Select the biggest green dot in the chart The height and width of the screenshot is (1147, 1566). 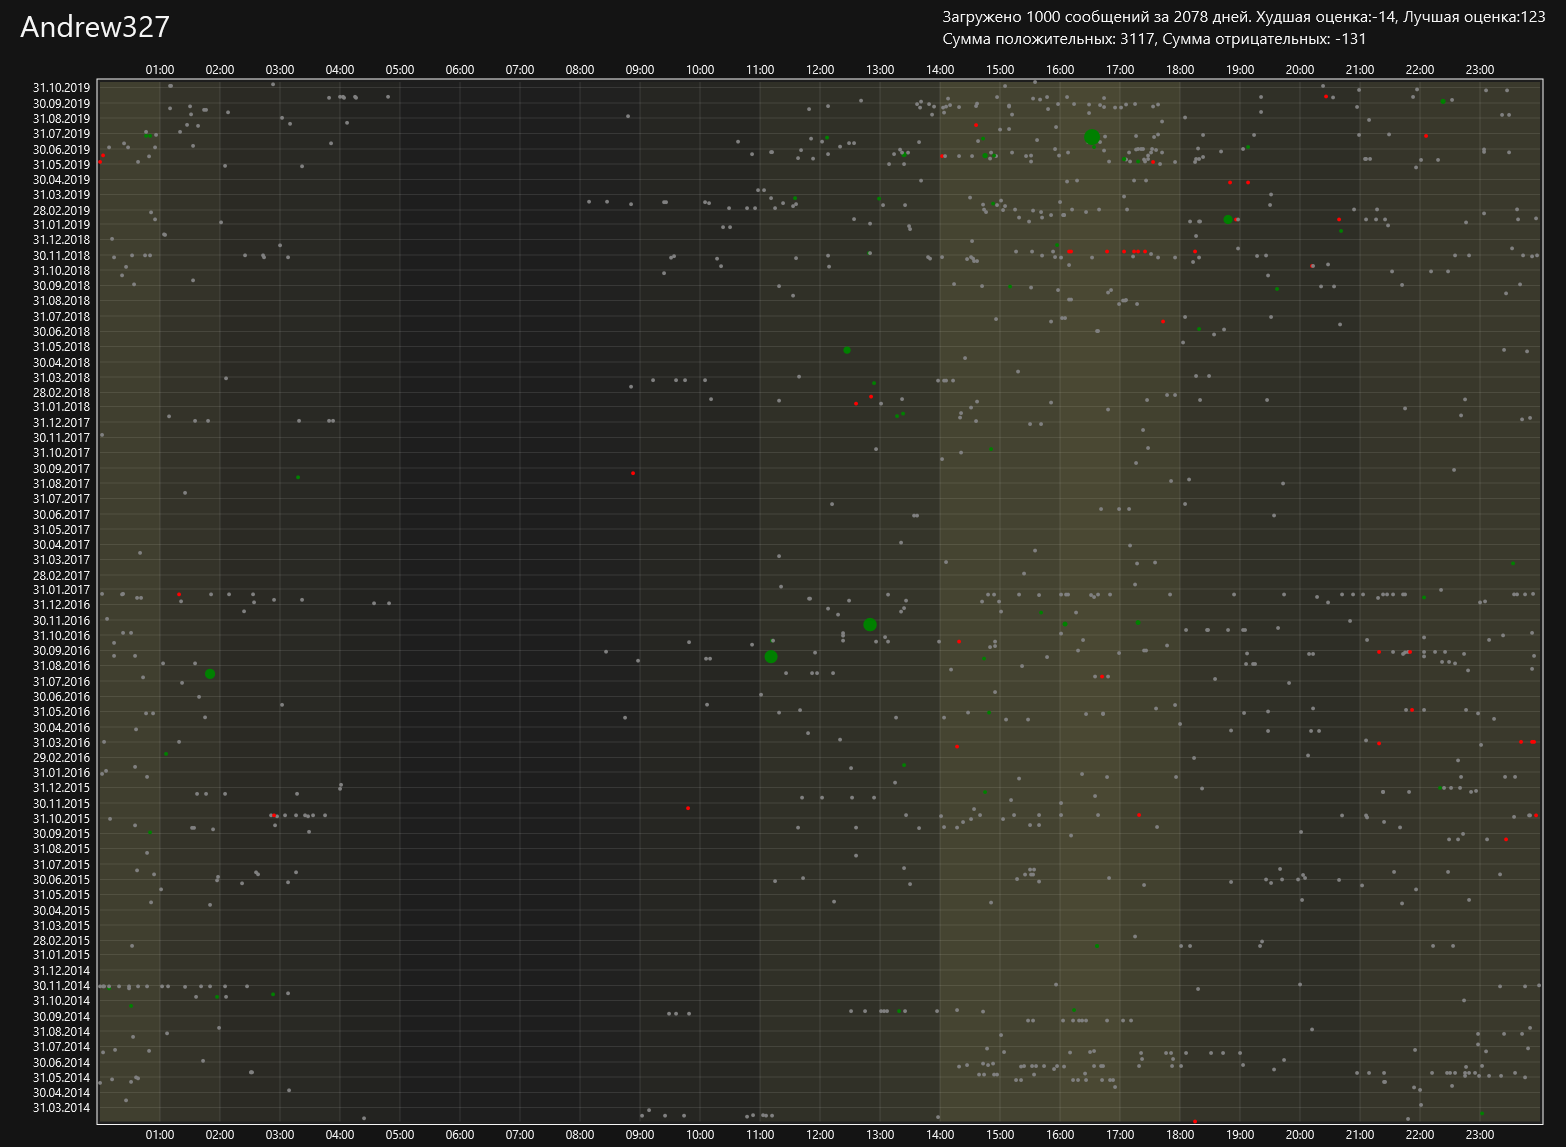coord(1091,137)
